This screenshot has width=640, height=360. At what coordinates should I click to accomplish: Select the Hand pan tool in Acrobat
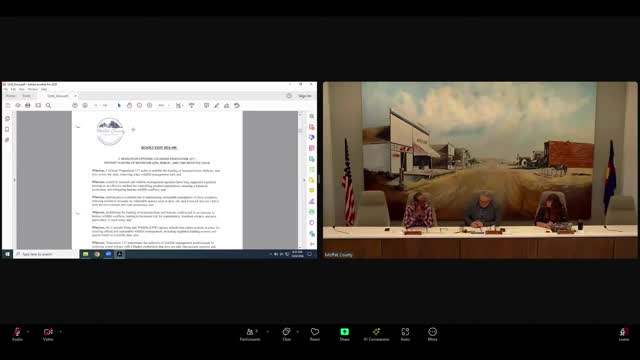(x=129, y=105)
